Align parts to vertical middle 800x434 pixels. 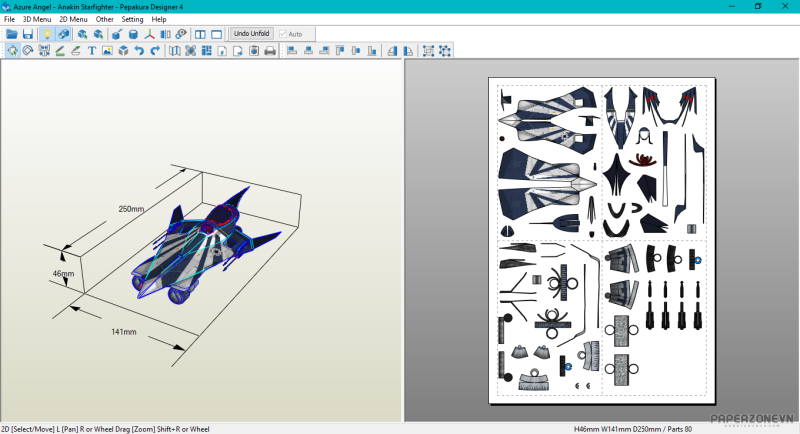(356, 50)
